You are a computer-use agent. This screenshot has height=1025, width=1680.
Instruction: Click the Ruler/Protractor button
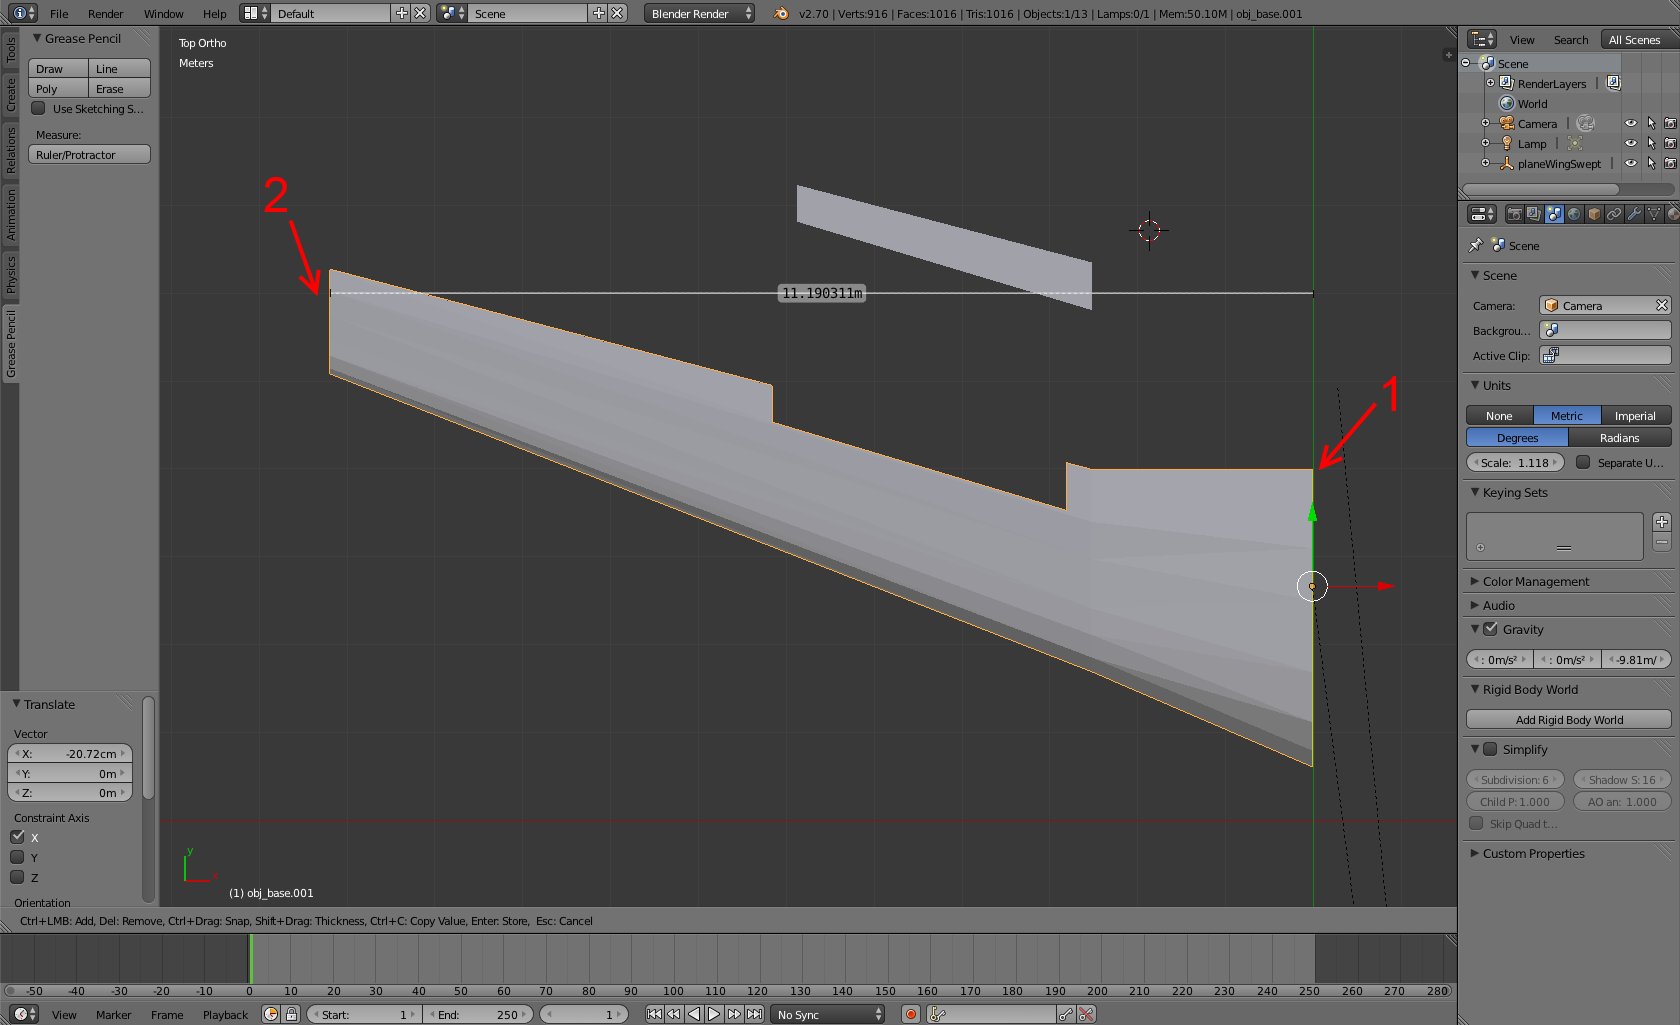click(89, 155)
